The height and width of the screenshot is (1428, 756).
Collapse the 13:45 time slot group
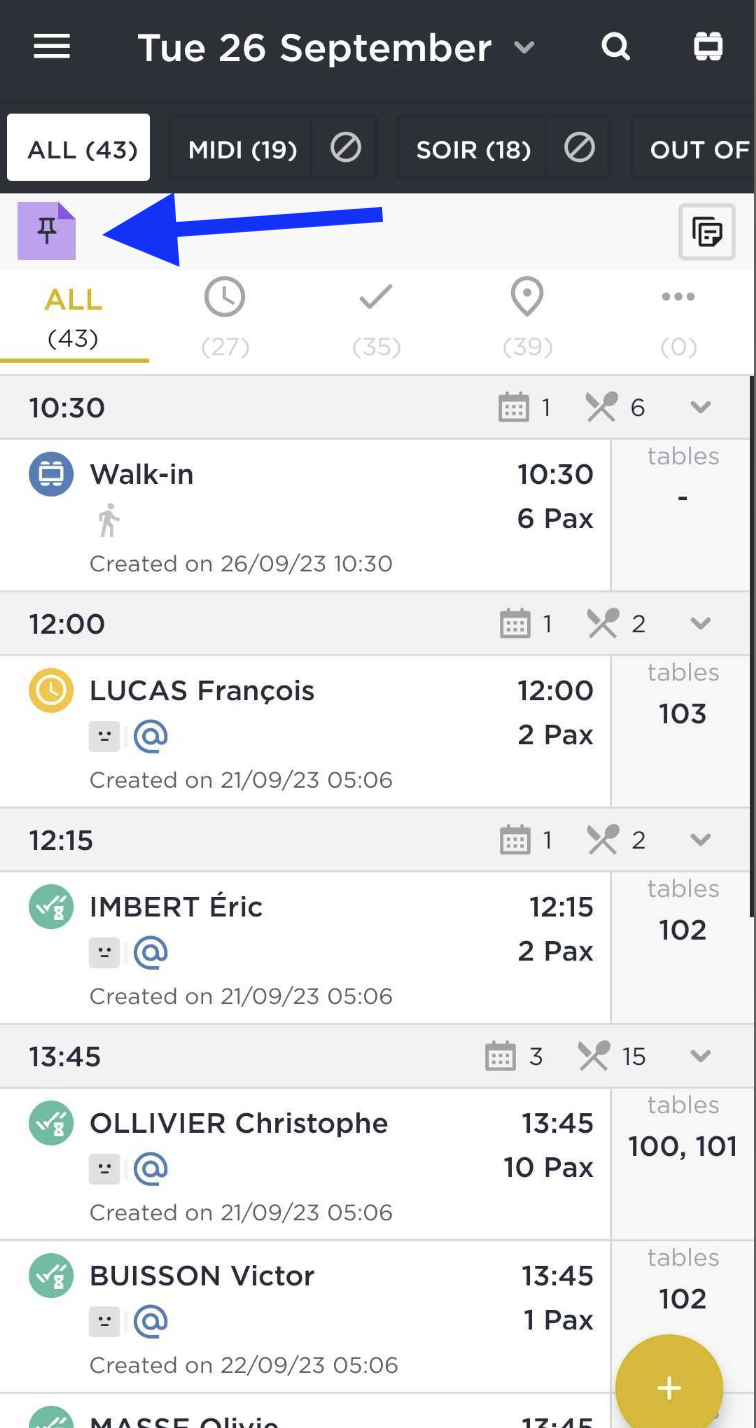(x=700, y=1056)
